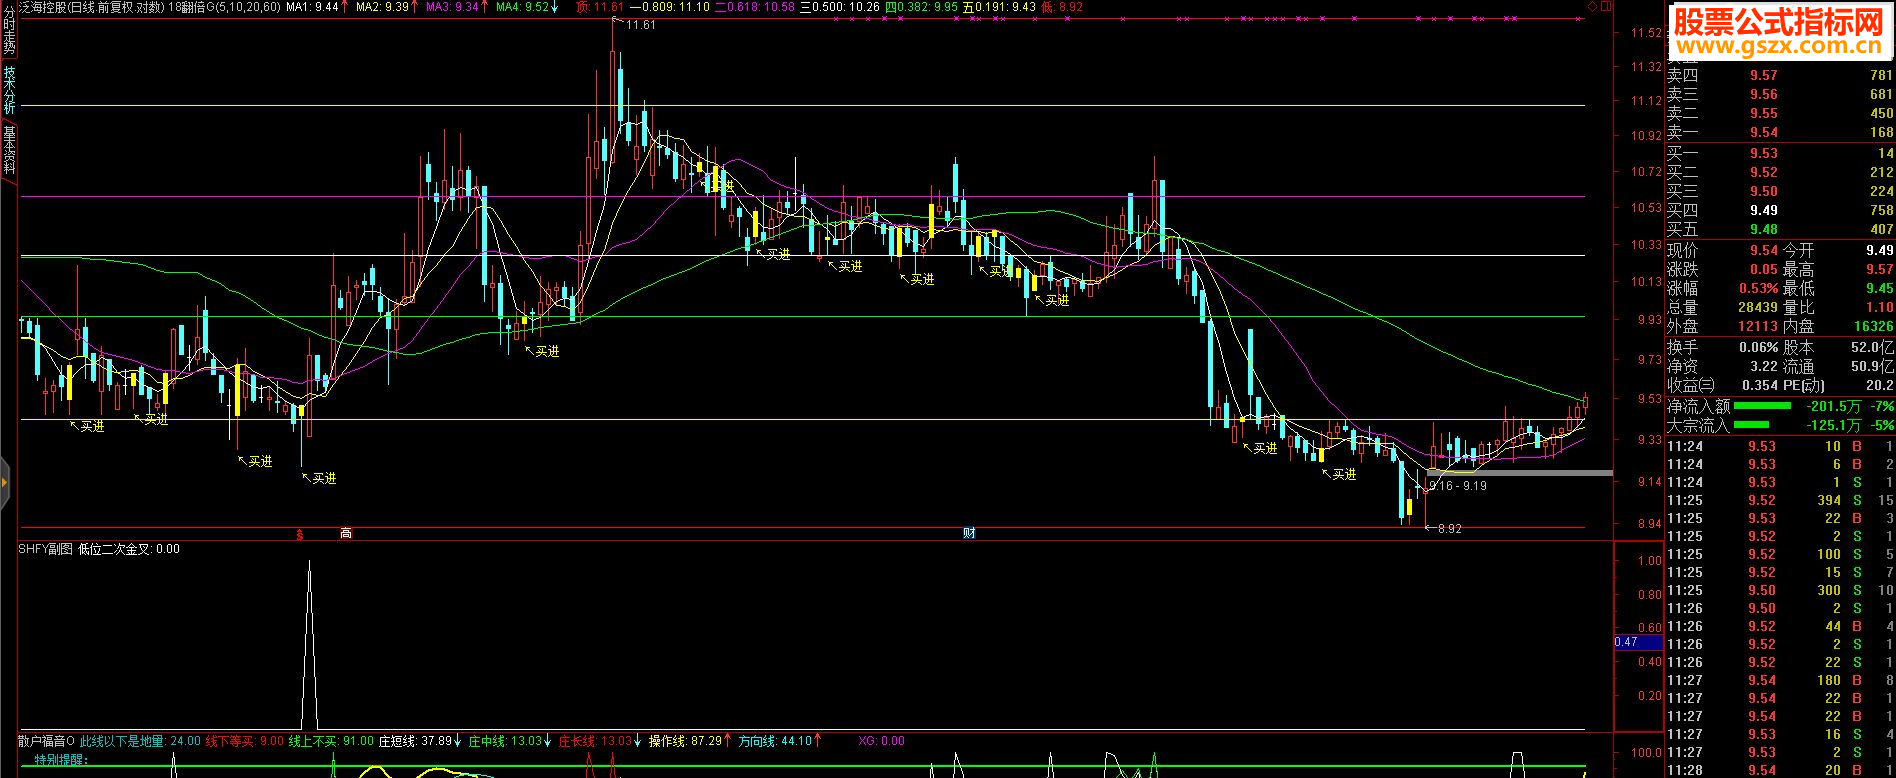
Task: Click the 线上不买: 91.00 label
Action: click(331, 741)
